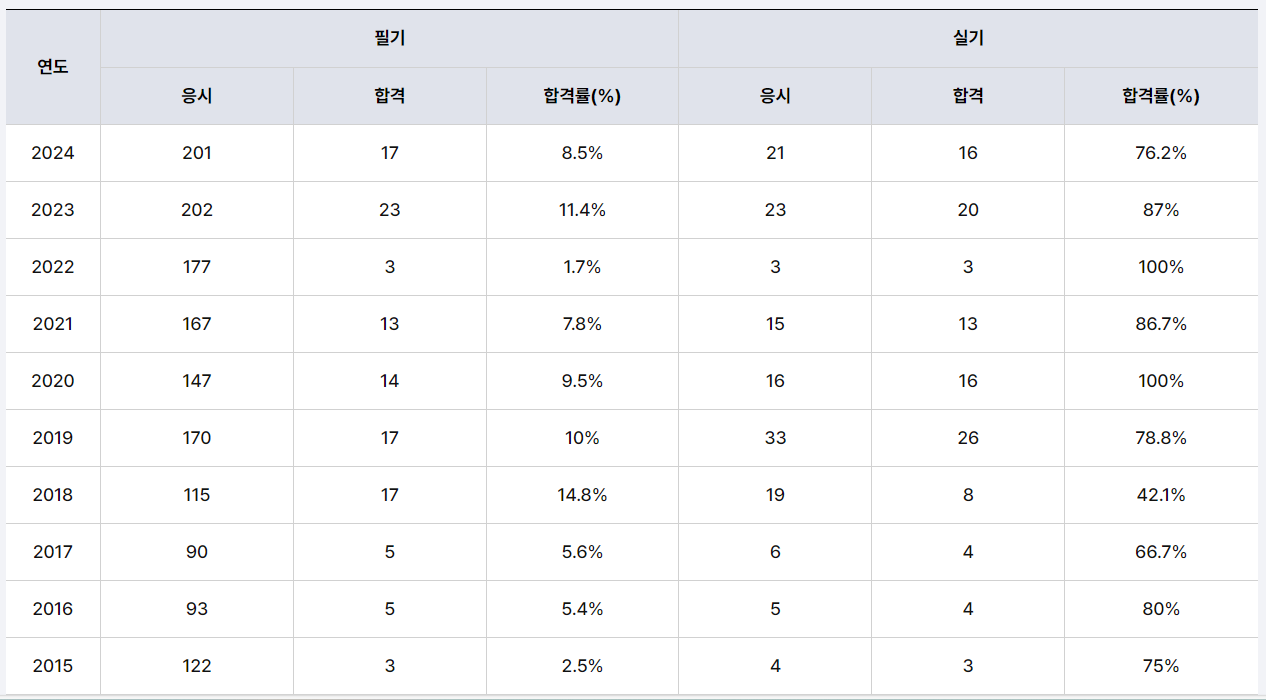Viewport: 1266px width, 700px height.
Task: Select the 14.8% pass rate cell
Action: click(582, 495)
